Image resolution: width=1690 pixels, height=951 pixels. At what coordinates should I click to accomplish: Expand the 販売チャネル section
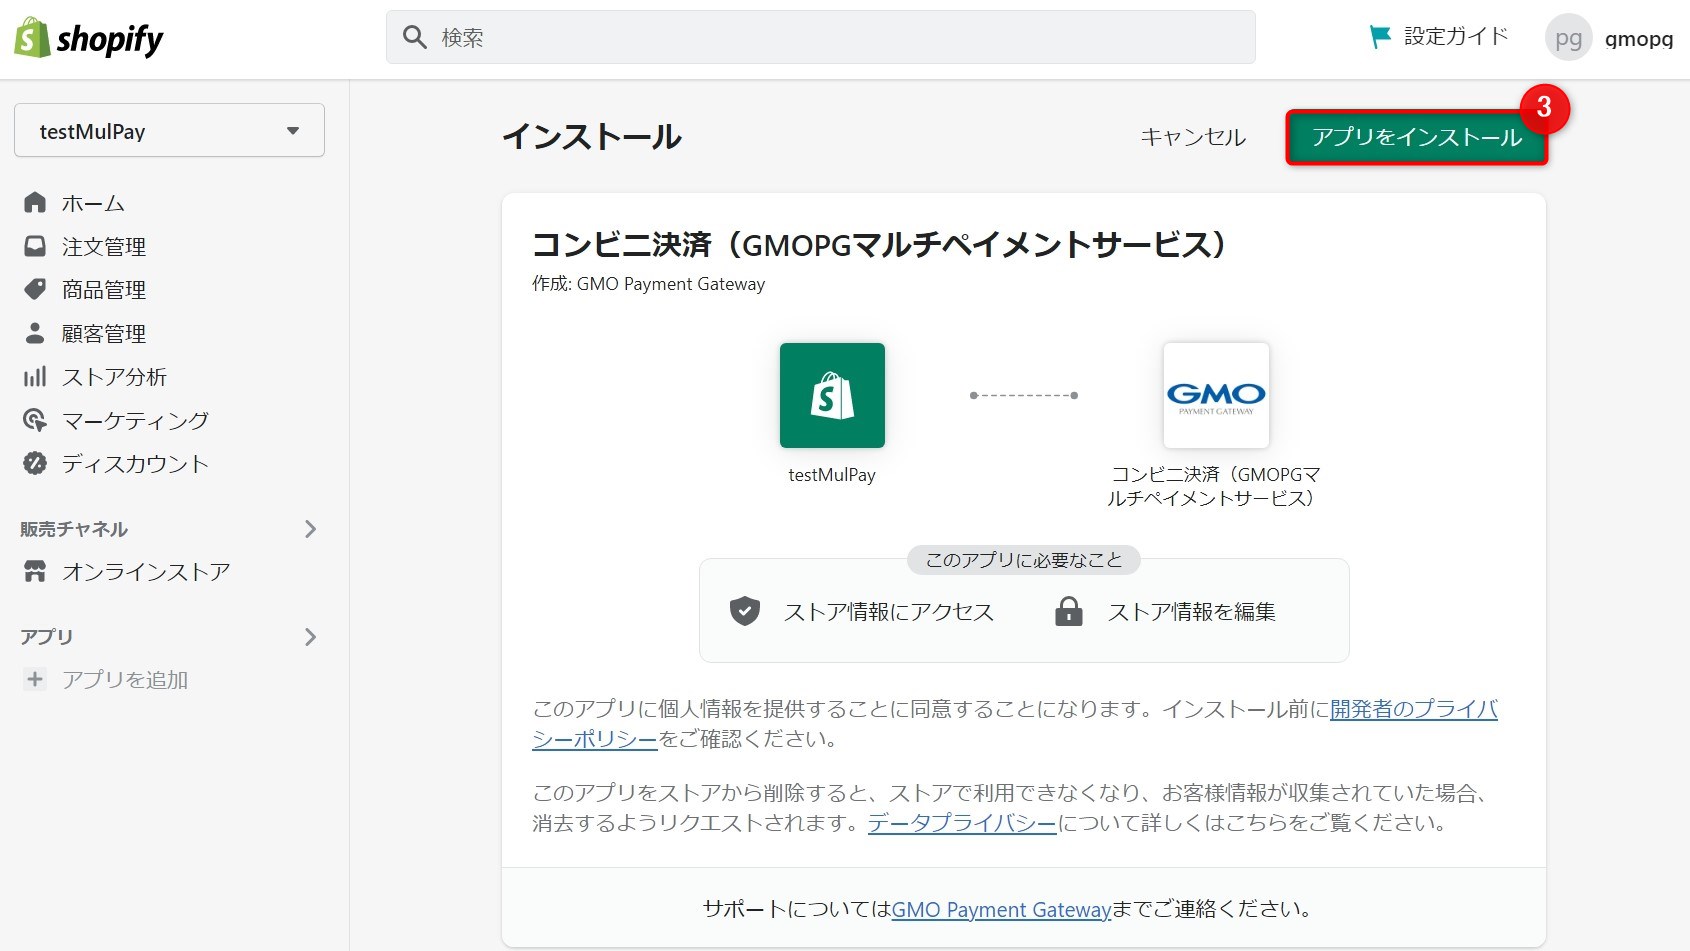point(311,529)
